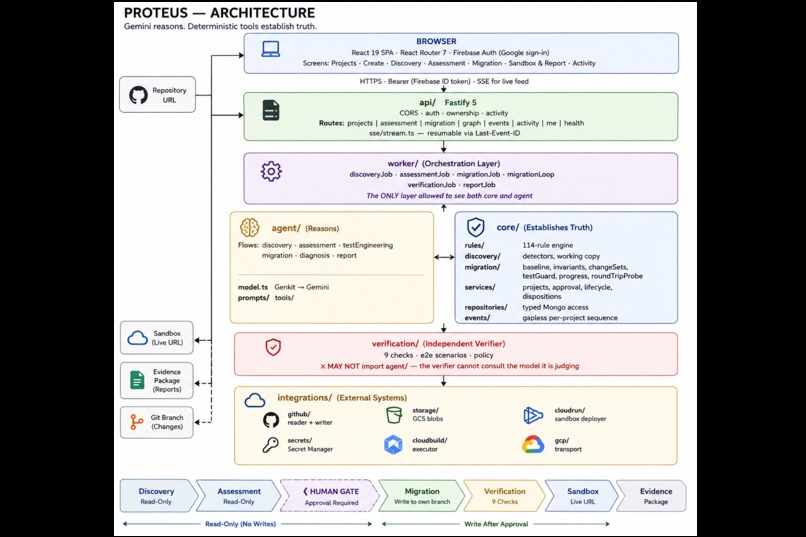This screenshot has height=537, width=806.
Task: Click the 'verification/ (Independent Verifier)' heading
Action: point(438,343)
